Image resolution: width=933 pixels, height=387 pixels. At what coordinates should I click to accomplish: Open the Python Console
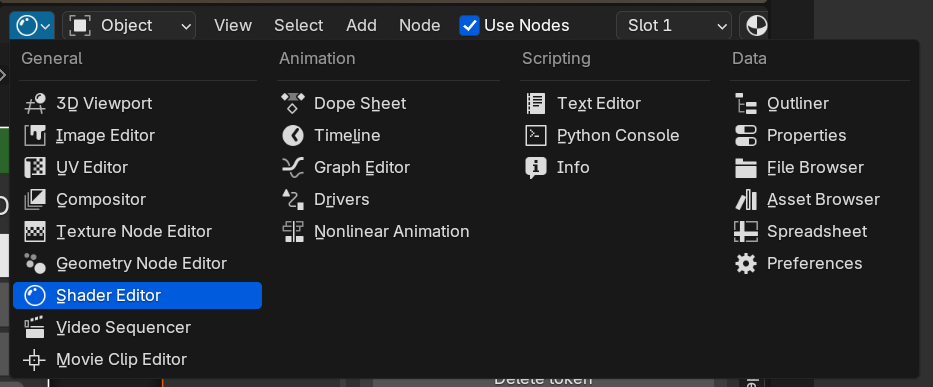point(615,136)
